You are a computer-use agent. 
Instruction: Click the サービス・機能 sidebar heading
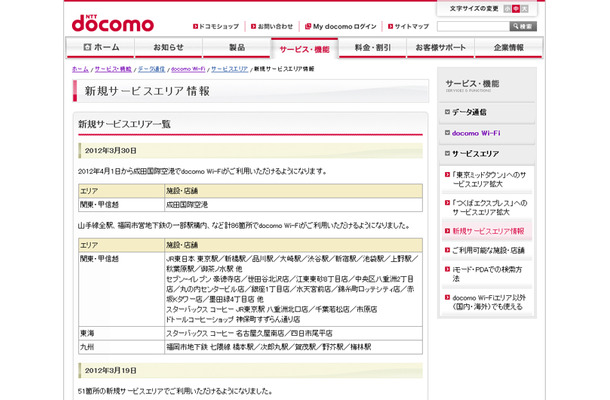pyautogui.click(x=472, y=84)
